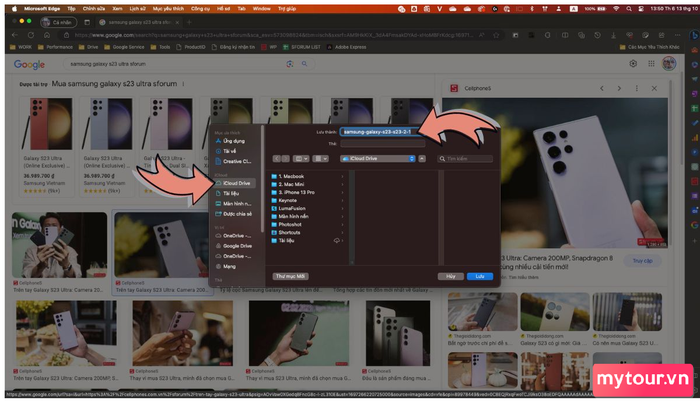
Task: Open the Công cụ menu
Action: (x=200, y=8)
